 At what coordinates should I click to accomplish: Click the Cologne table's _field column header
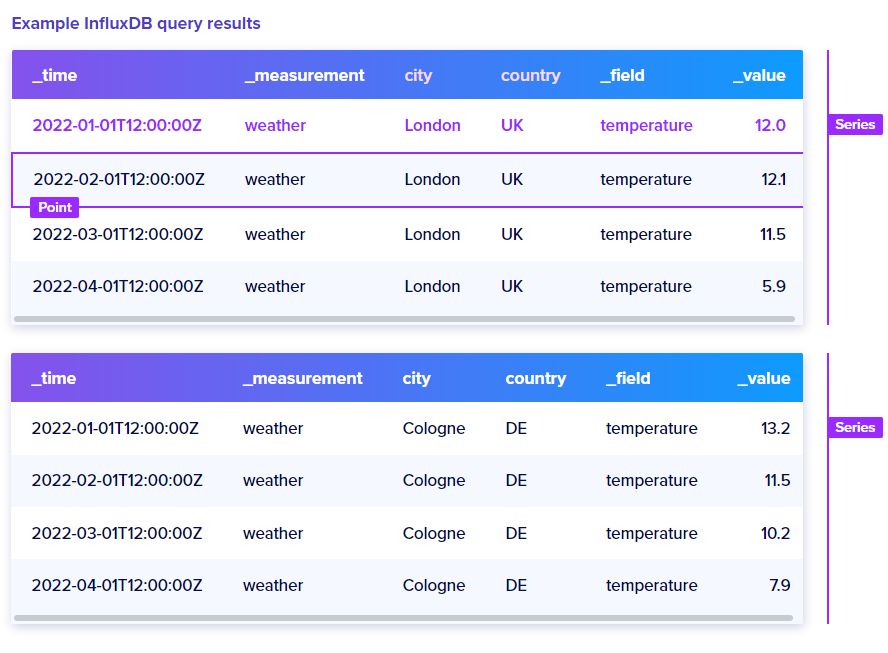coord(628,378)
